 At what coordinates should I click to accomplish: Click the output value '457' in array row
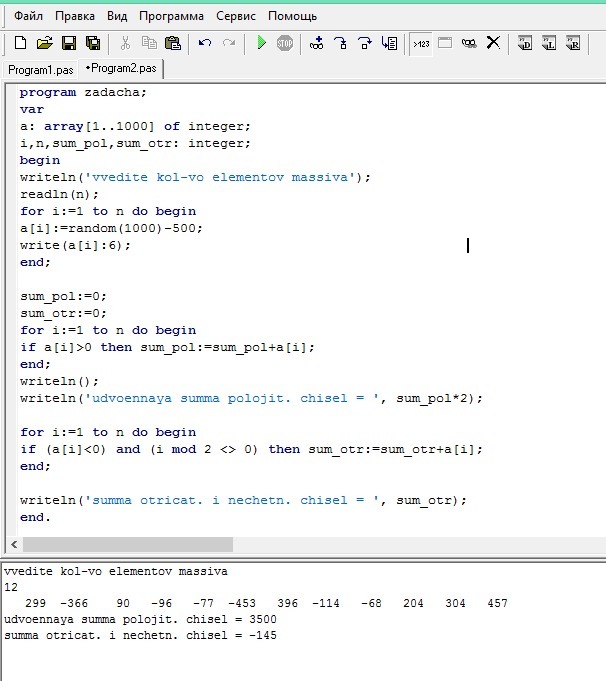point(497,603)
